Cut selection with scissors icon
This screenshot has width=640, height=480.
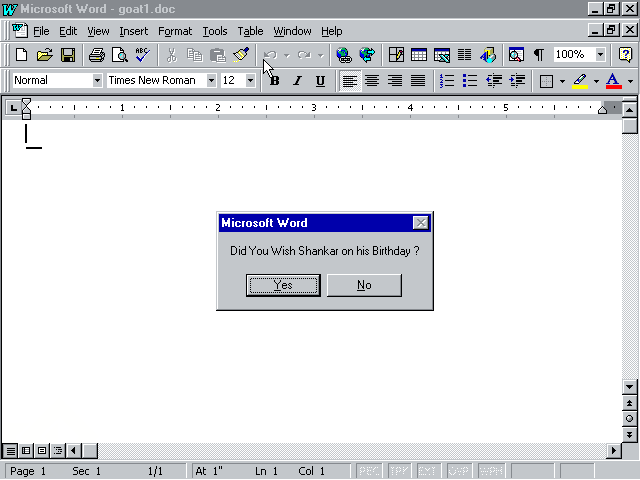click(x=172, y=55)
